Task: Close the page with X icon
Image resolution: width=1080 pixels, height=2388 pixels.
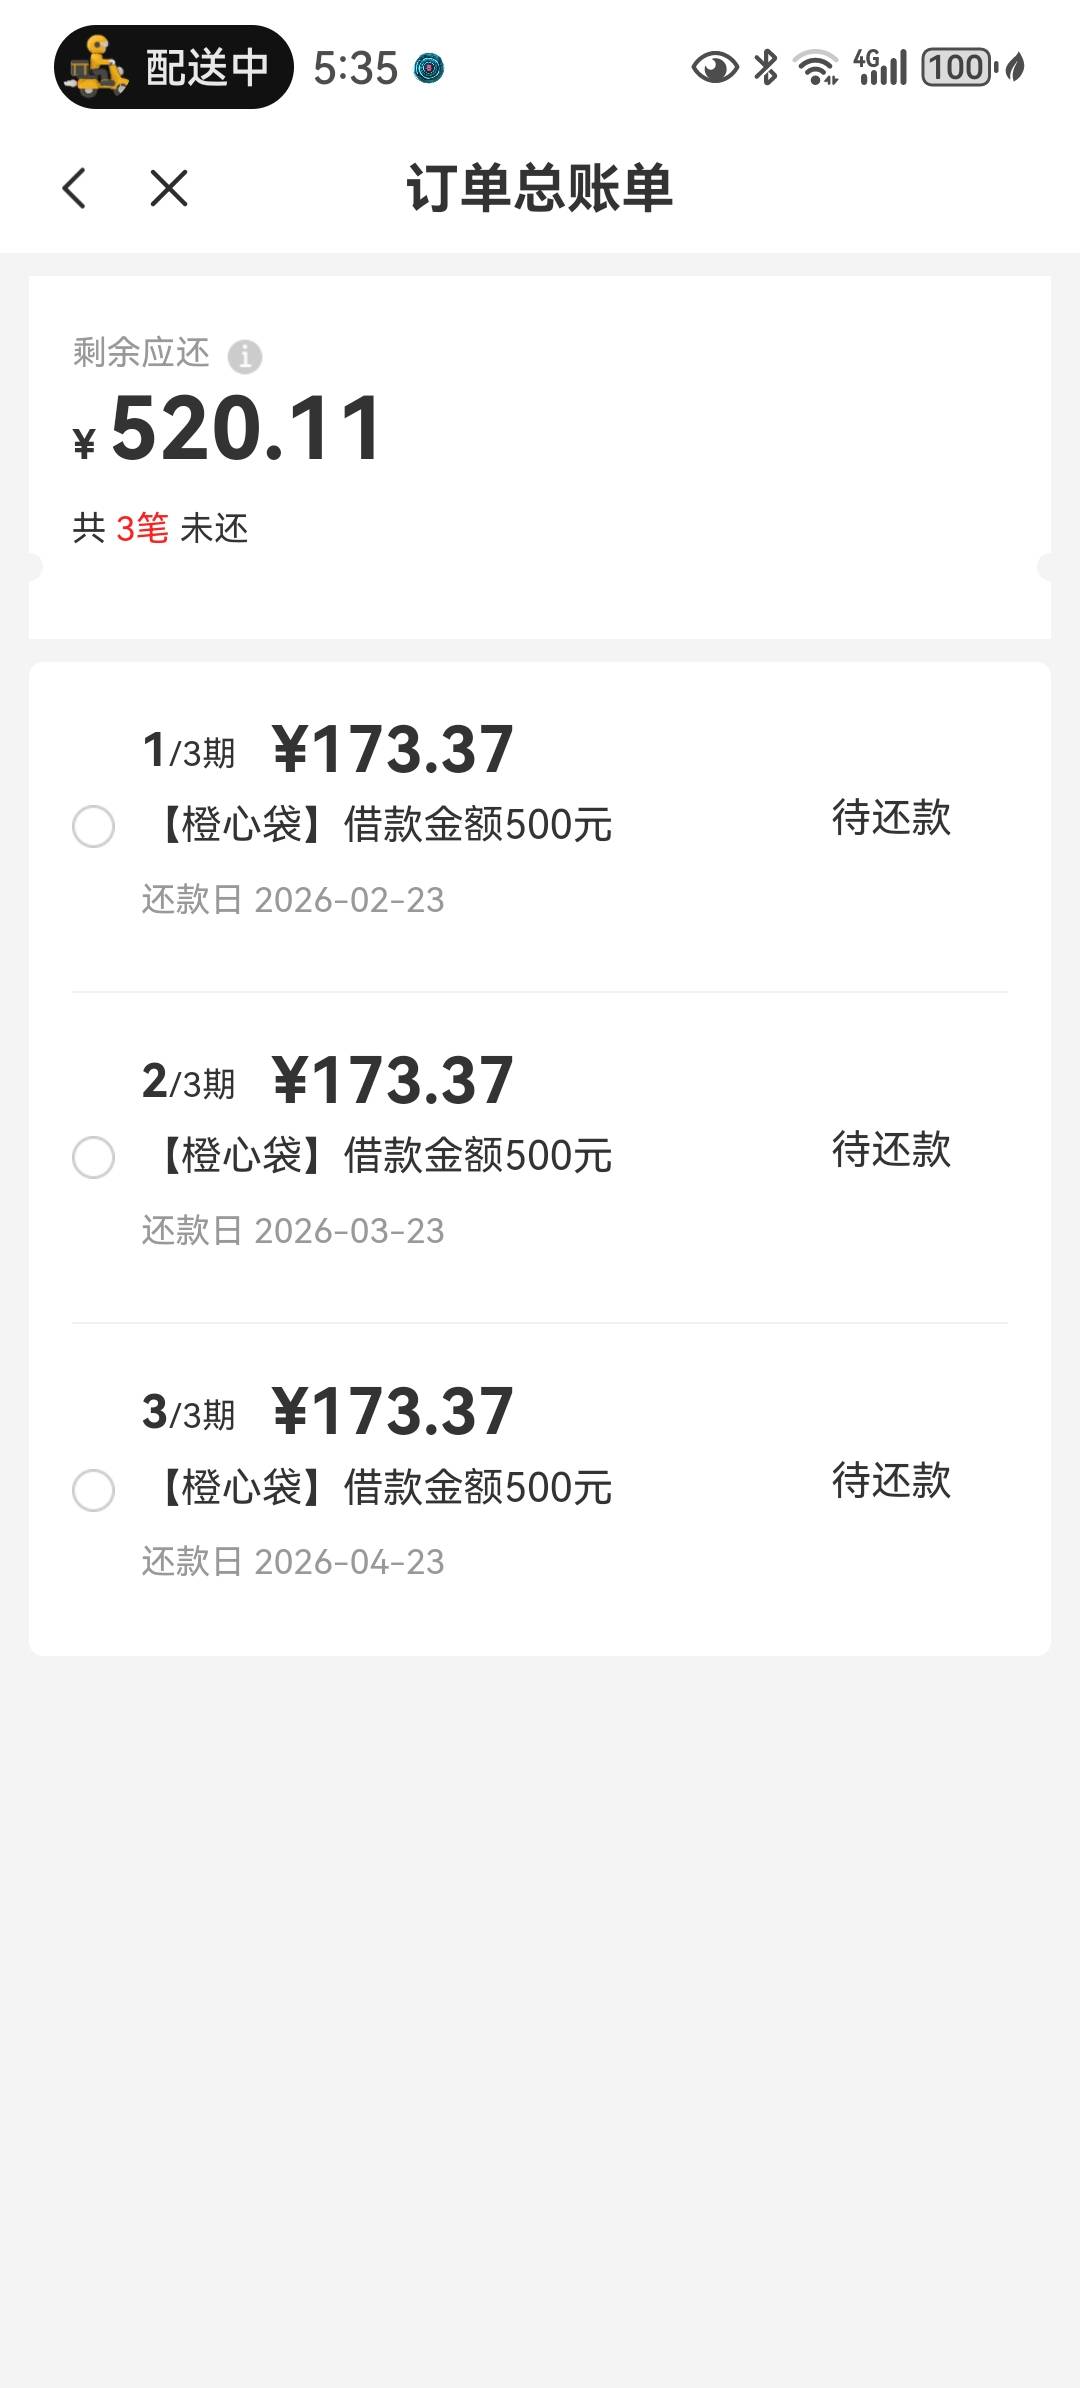Action: [169, 188]
